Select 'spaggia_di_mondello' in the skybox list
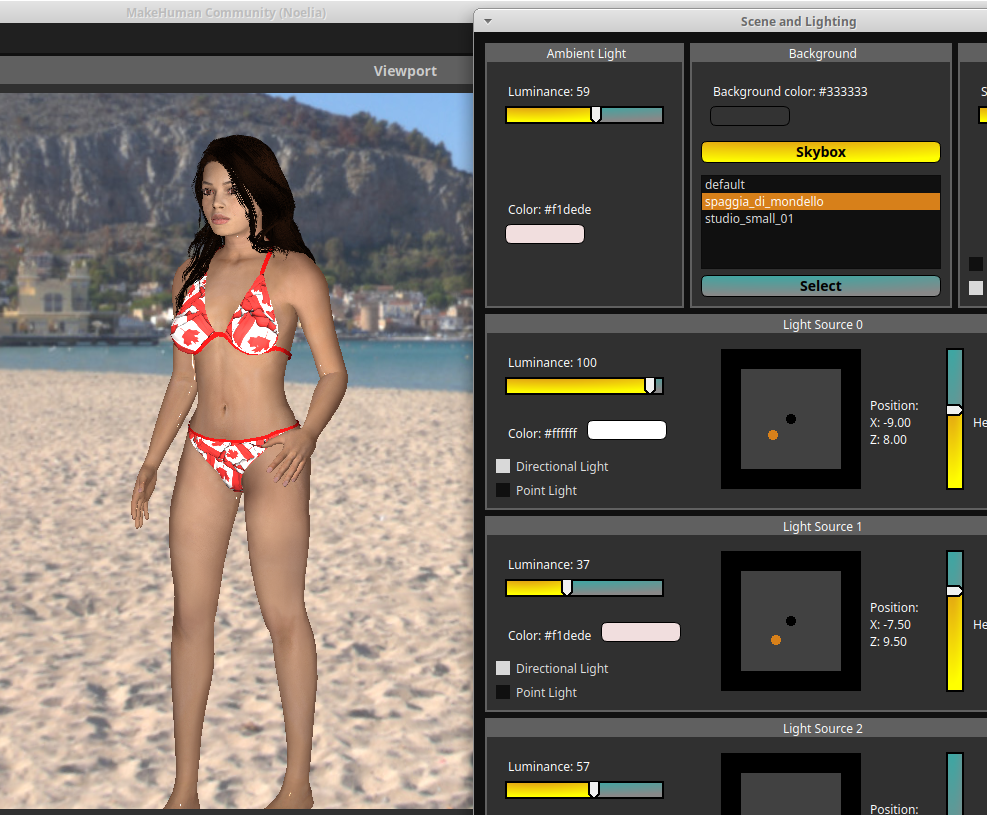 [x=764, y=202]
